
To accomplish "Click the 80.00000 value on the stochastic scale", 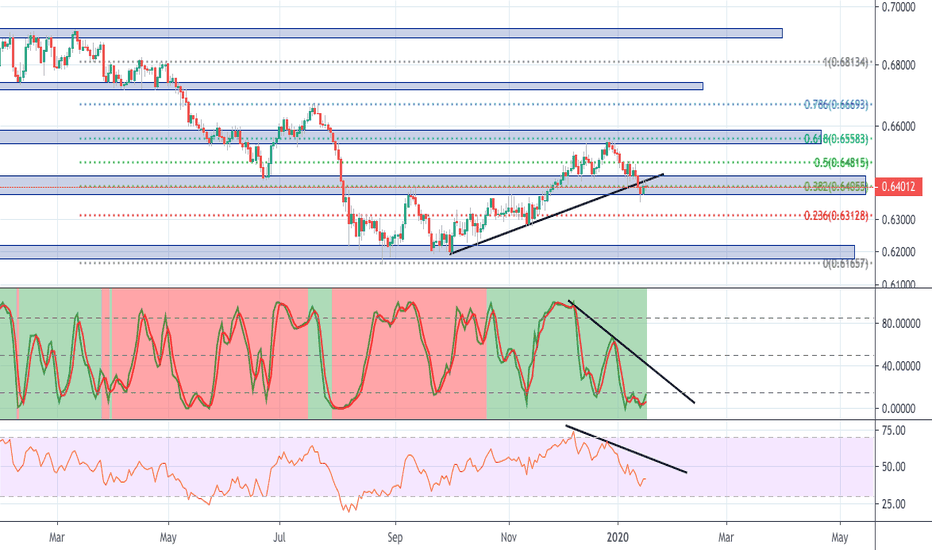I will (903, 324).
